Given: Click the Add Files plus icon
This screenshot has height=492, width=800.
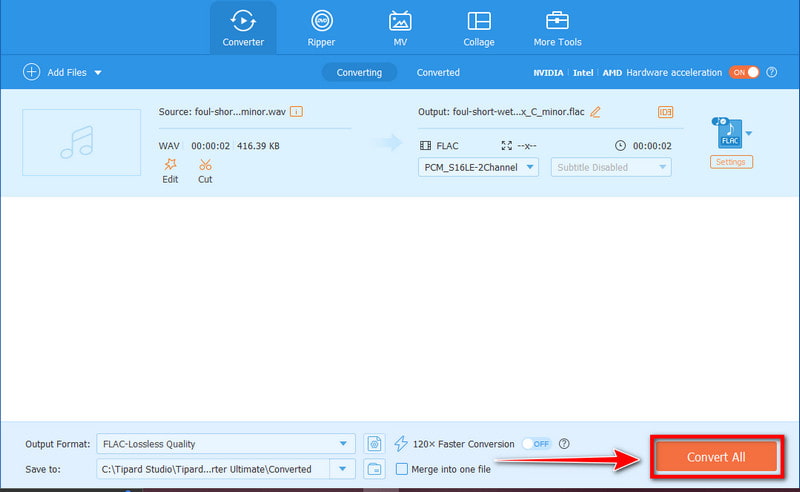Looking at the screenshot, I should (32, 72).
